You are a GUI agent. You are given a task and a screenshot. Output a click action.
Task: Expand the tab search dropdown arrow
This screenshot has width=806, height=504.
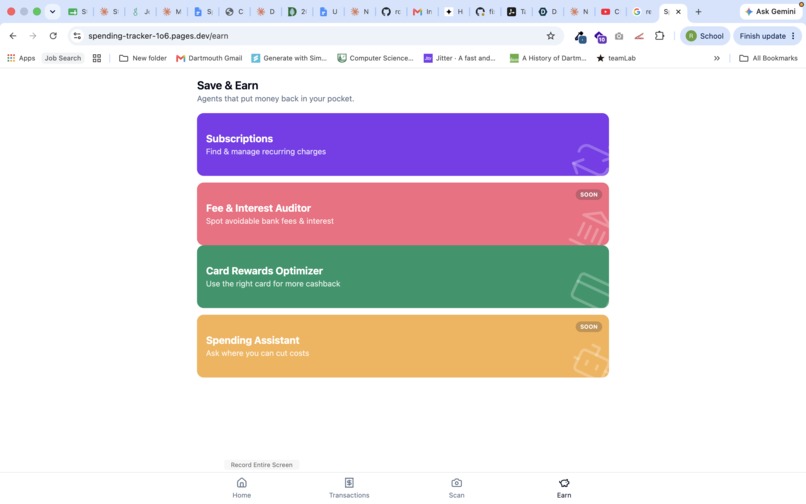[x=52, y=11]
